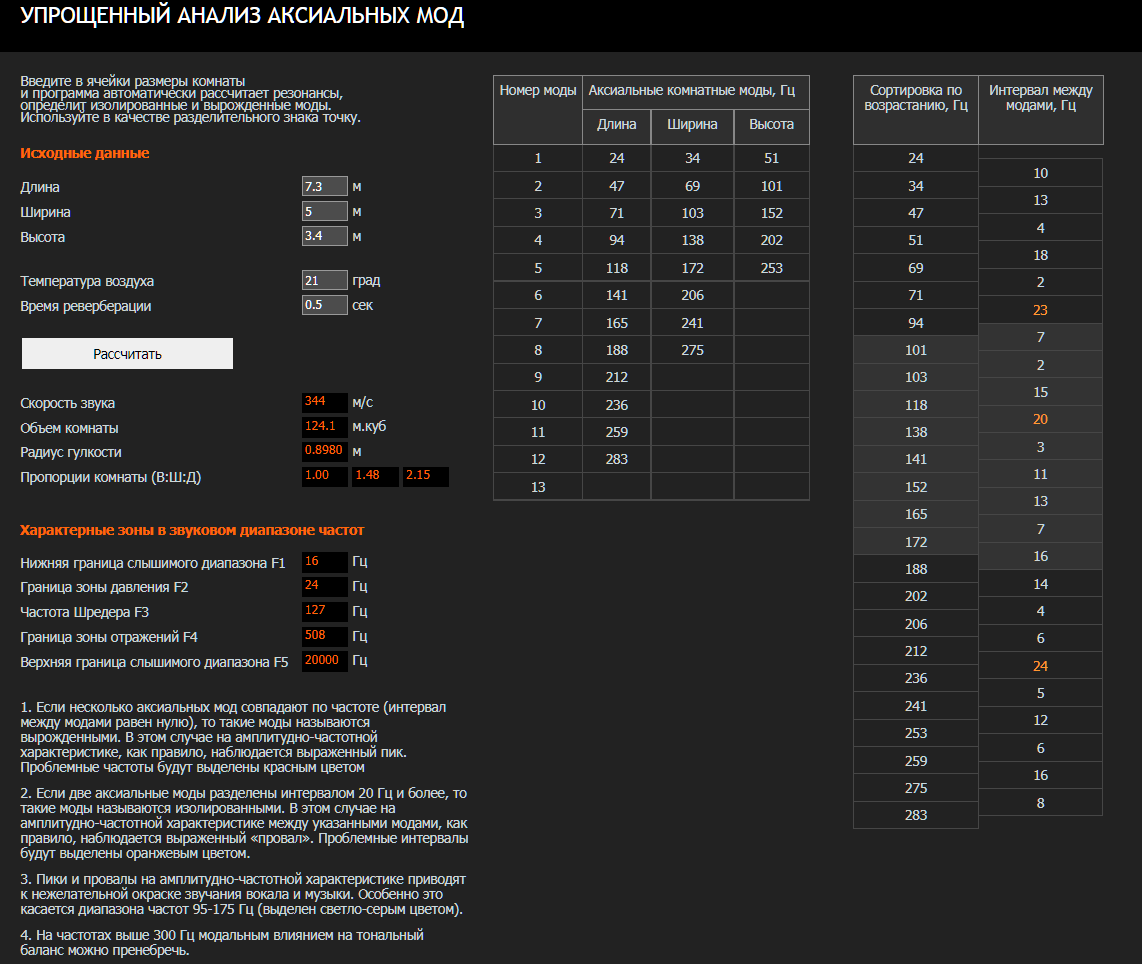Click the orange interval value 20
The height and width of the screenshot is (964, 1142).
point(1041,419)
